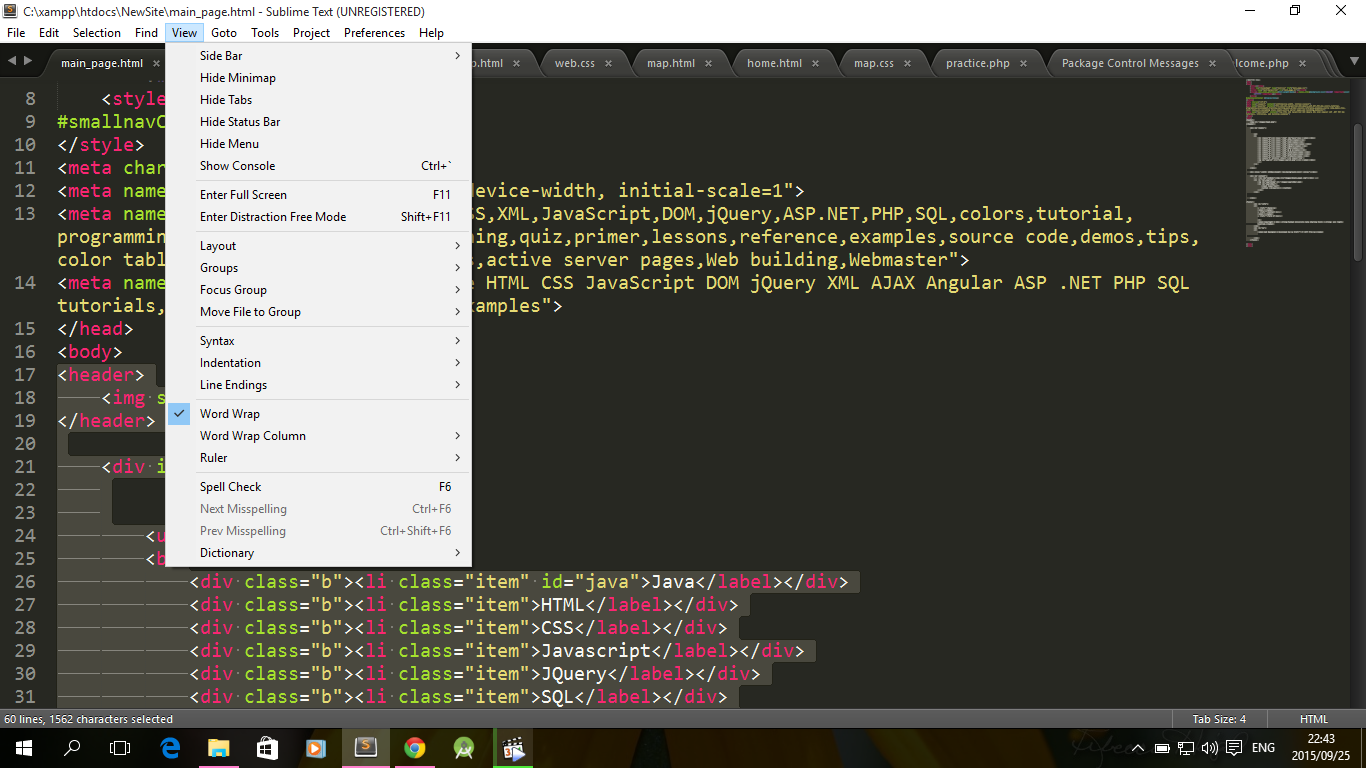Open network tray icon
Viewport: 1366px width, 768px height.
(x=1186, y=748)
